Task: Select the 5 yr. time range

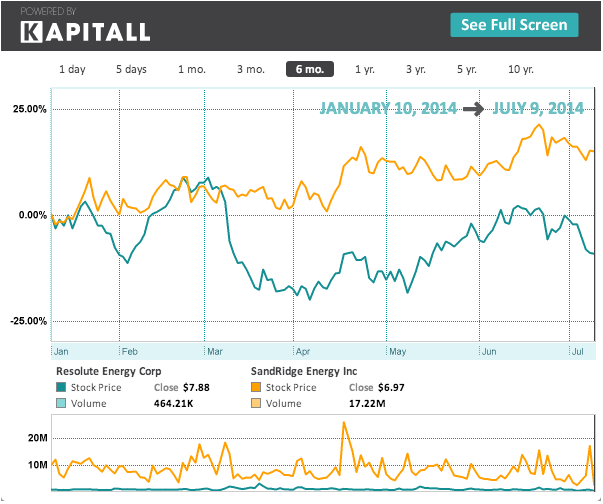Action: pos(467,69)
